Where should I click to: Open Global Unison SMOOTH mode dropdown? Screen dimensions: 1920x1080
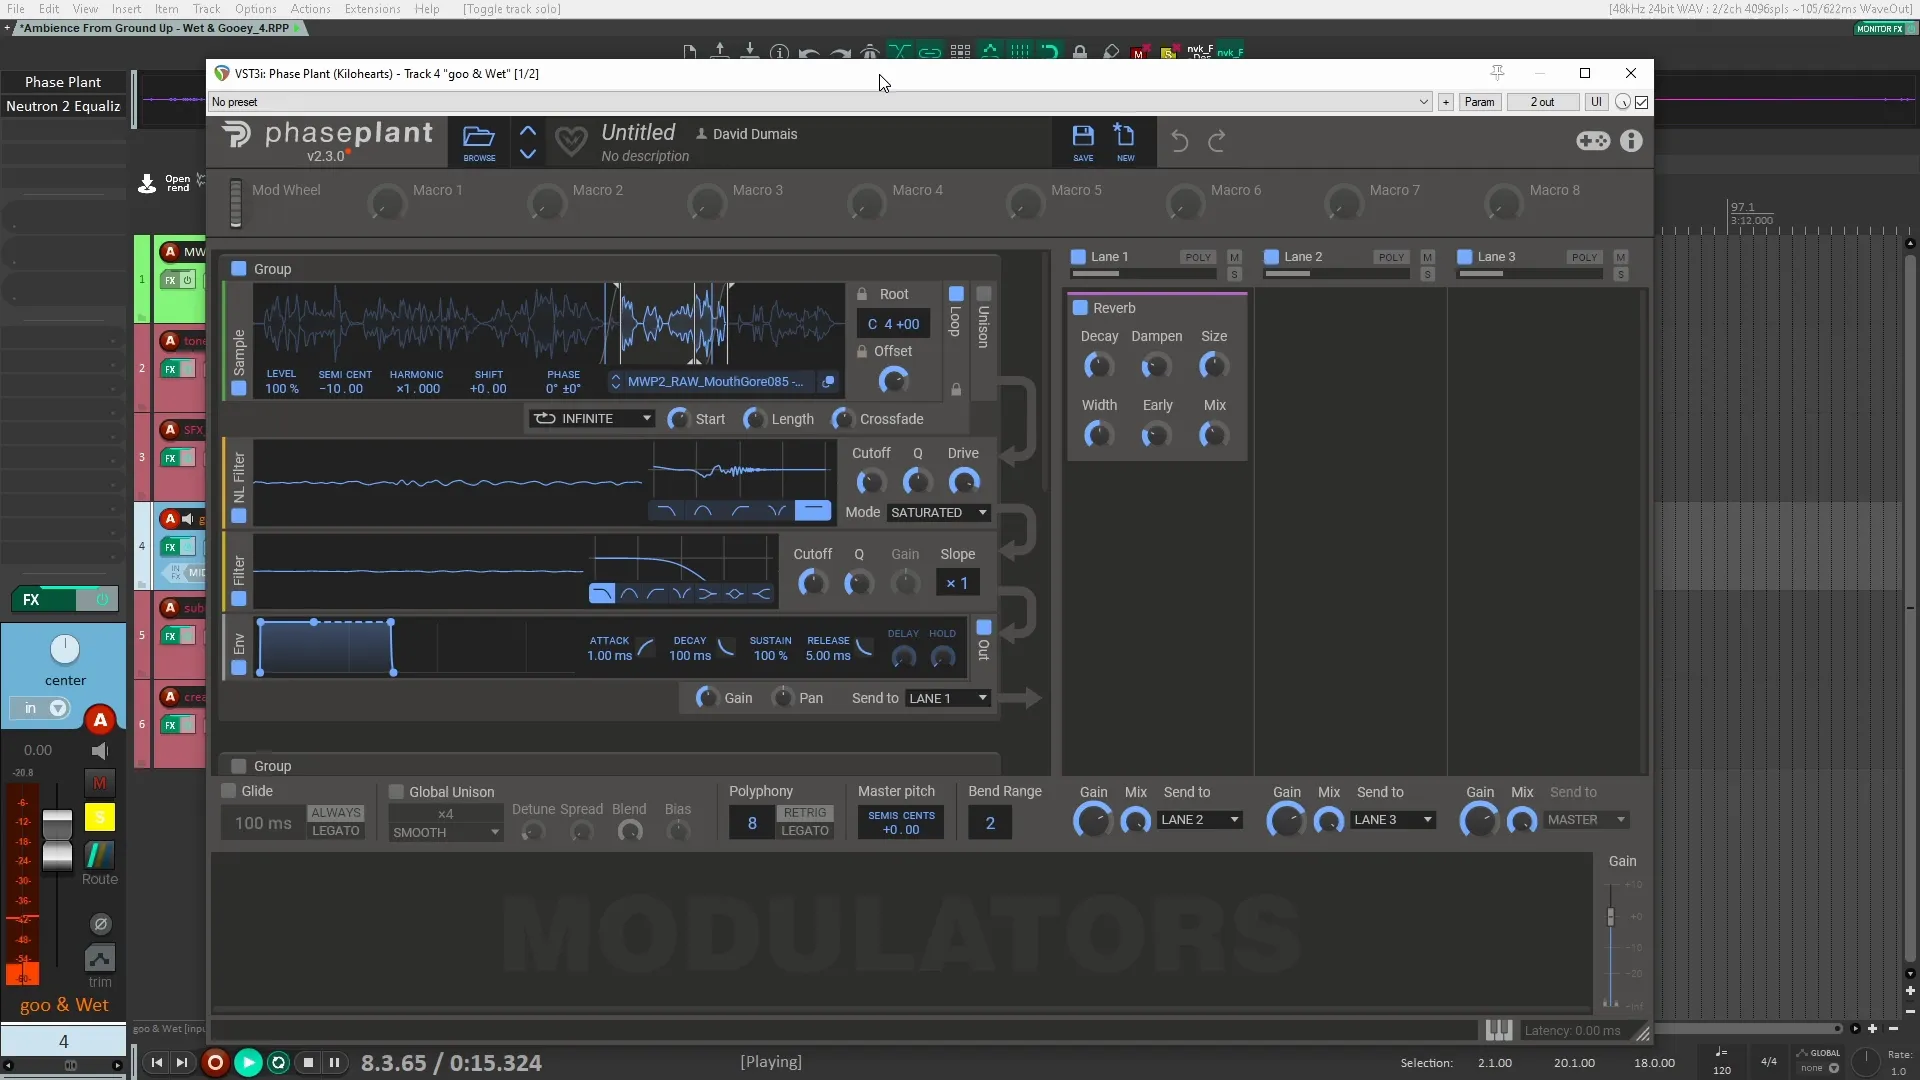[446, 833]
